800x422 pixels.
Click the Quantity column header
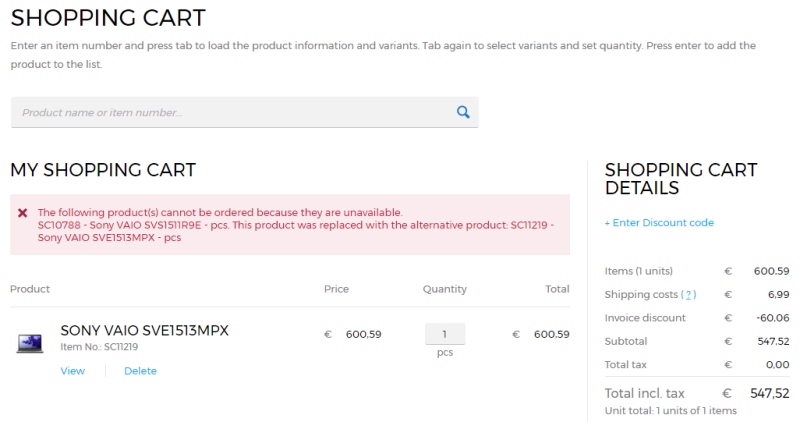(x=444, y=289)
